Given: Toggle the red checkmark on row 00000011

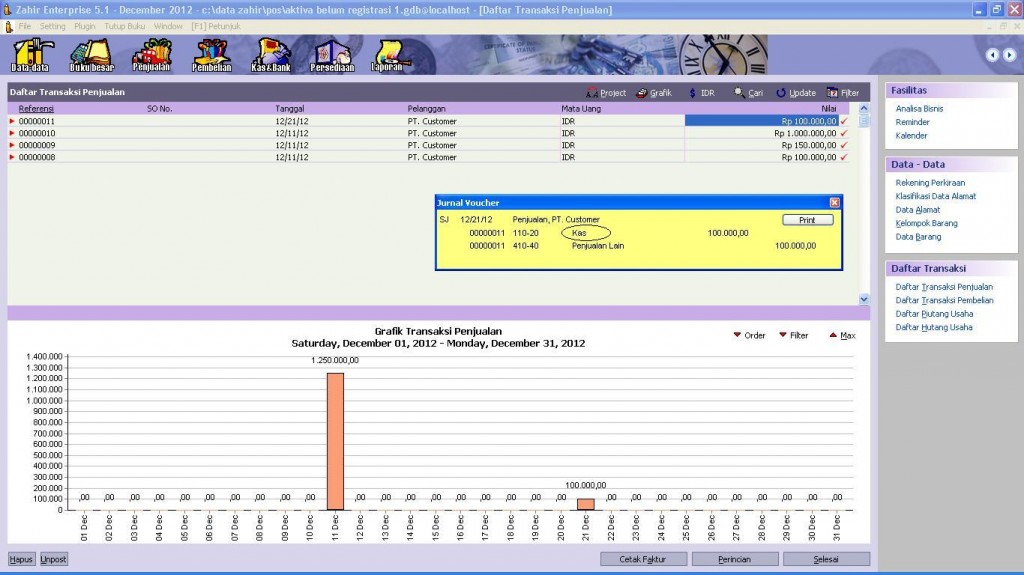Looking at the screenshot, I should point(844,121).
